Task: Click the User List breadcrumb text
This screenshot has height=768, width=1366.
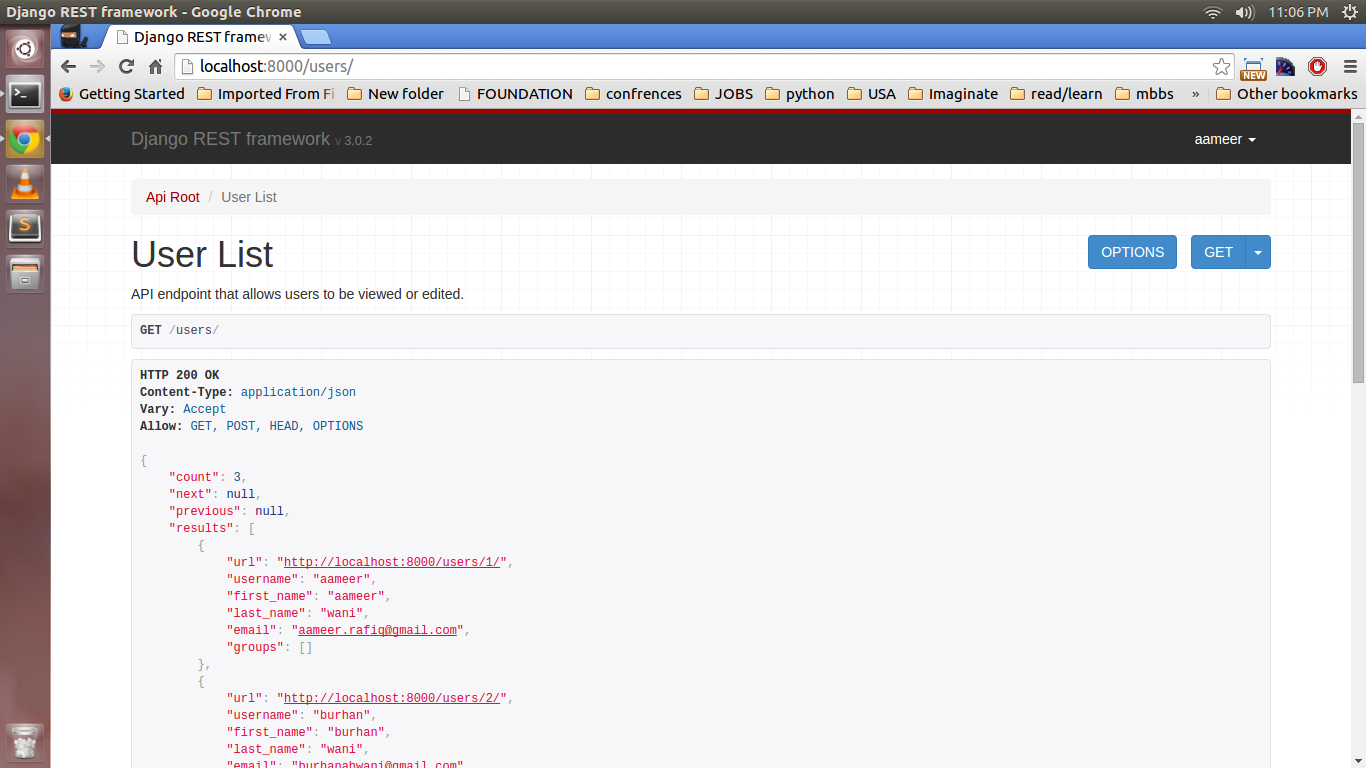Action: pos(249,197)
